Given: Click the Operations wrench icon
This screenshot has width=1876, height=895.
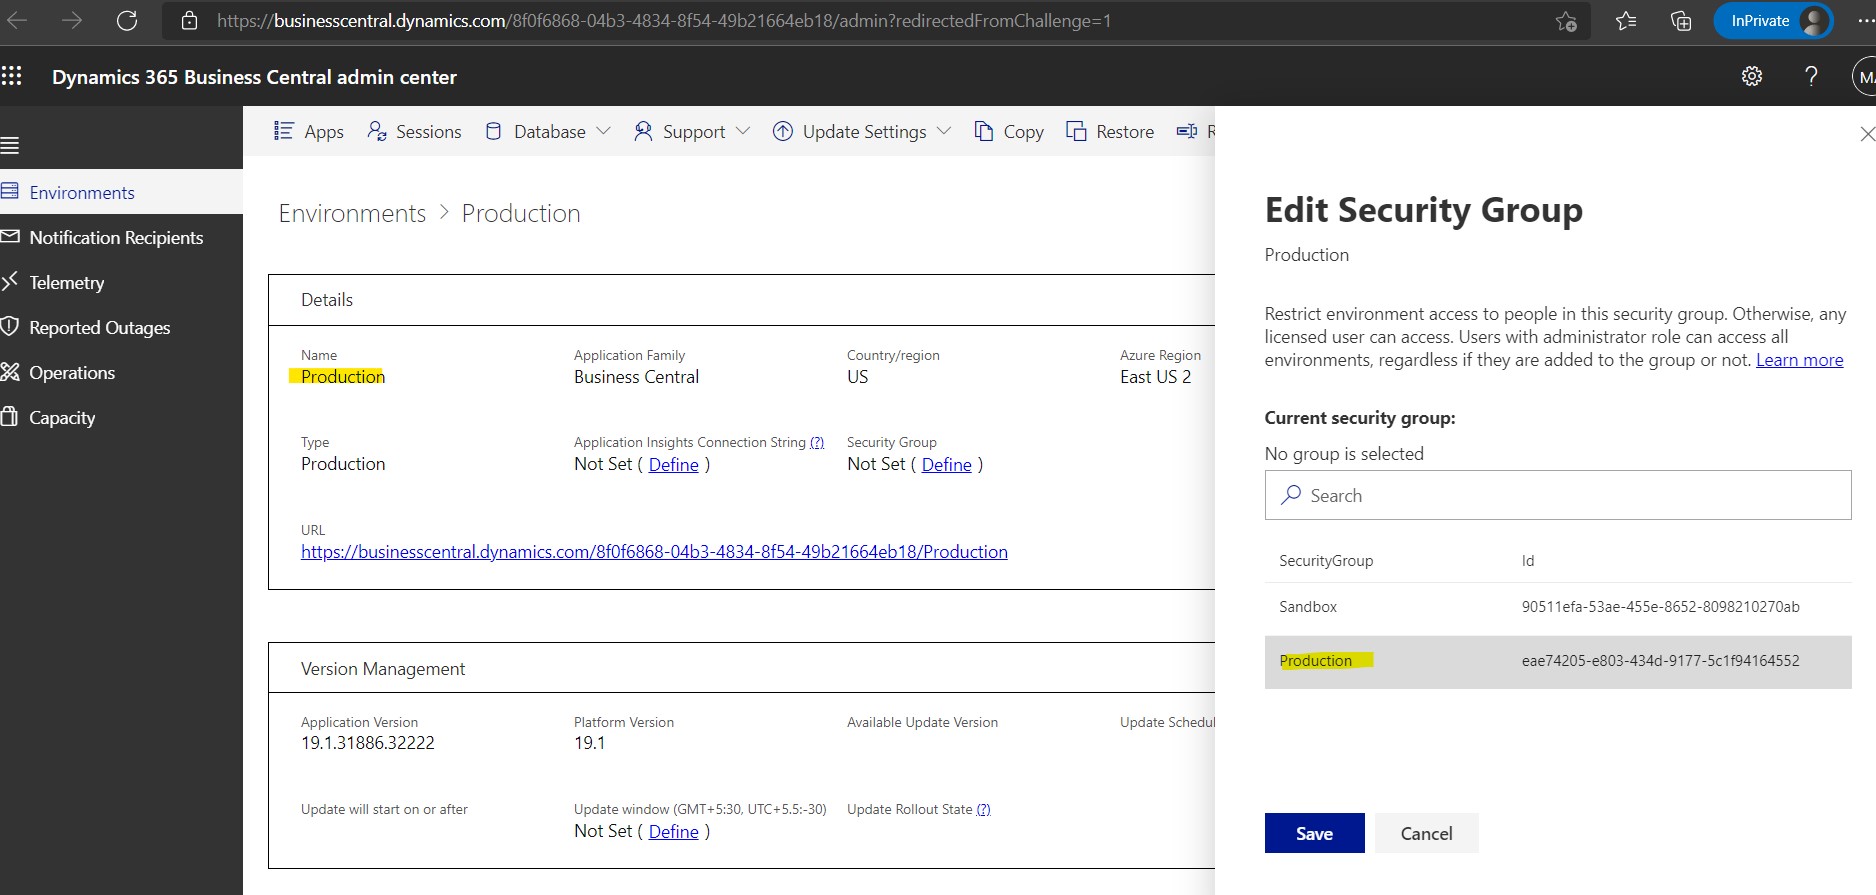Looking at the screenshot, I should tap(10, 372).
